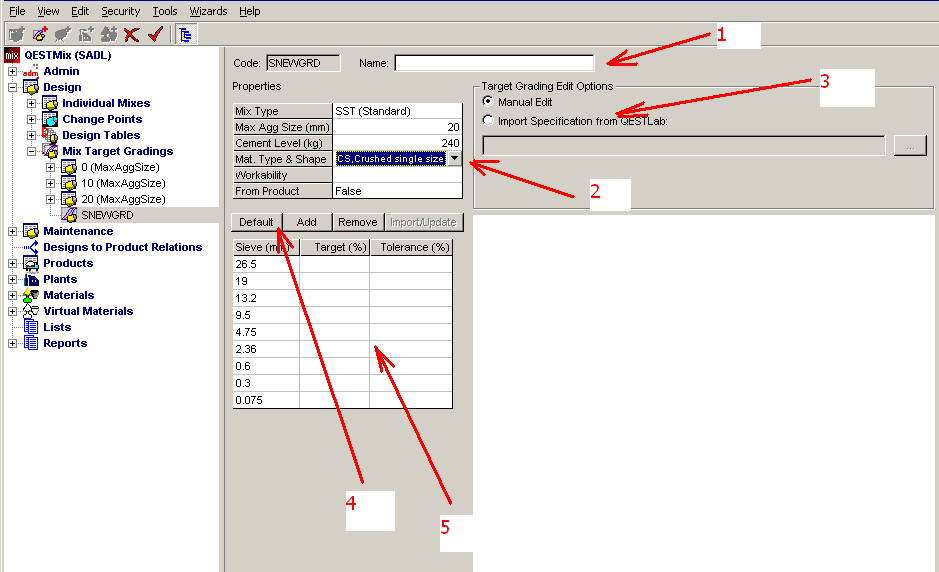Click the Plants factory icon in tree
Viewport: 939px width, 572px height.
31,279
